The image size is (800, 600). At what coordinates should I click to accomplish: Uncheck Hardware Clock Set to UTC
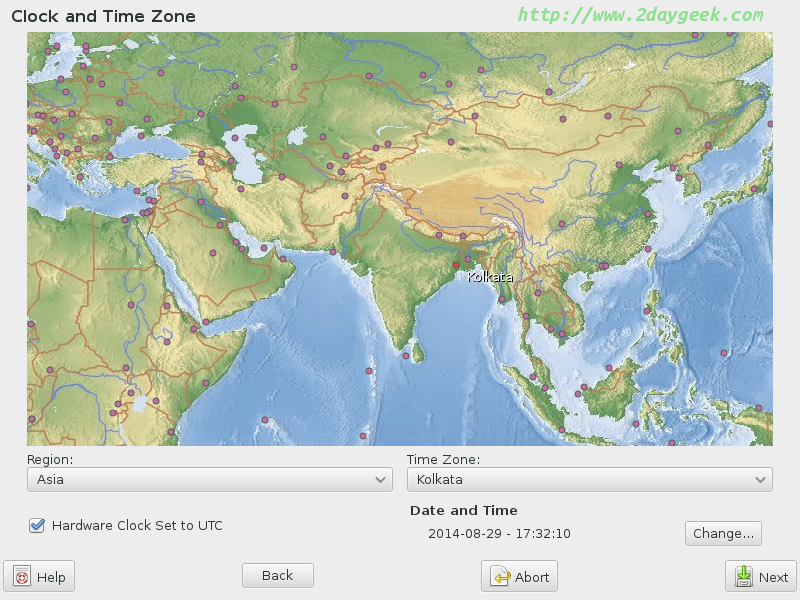point(37,525)
